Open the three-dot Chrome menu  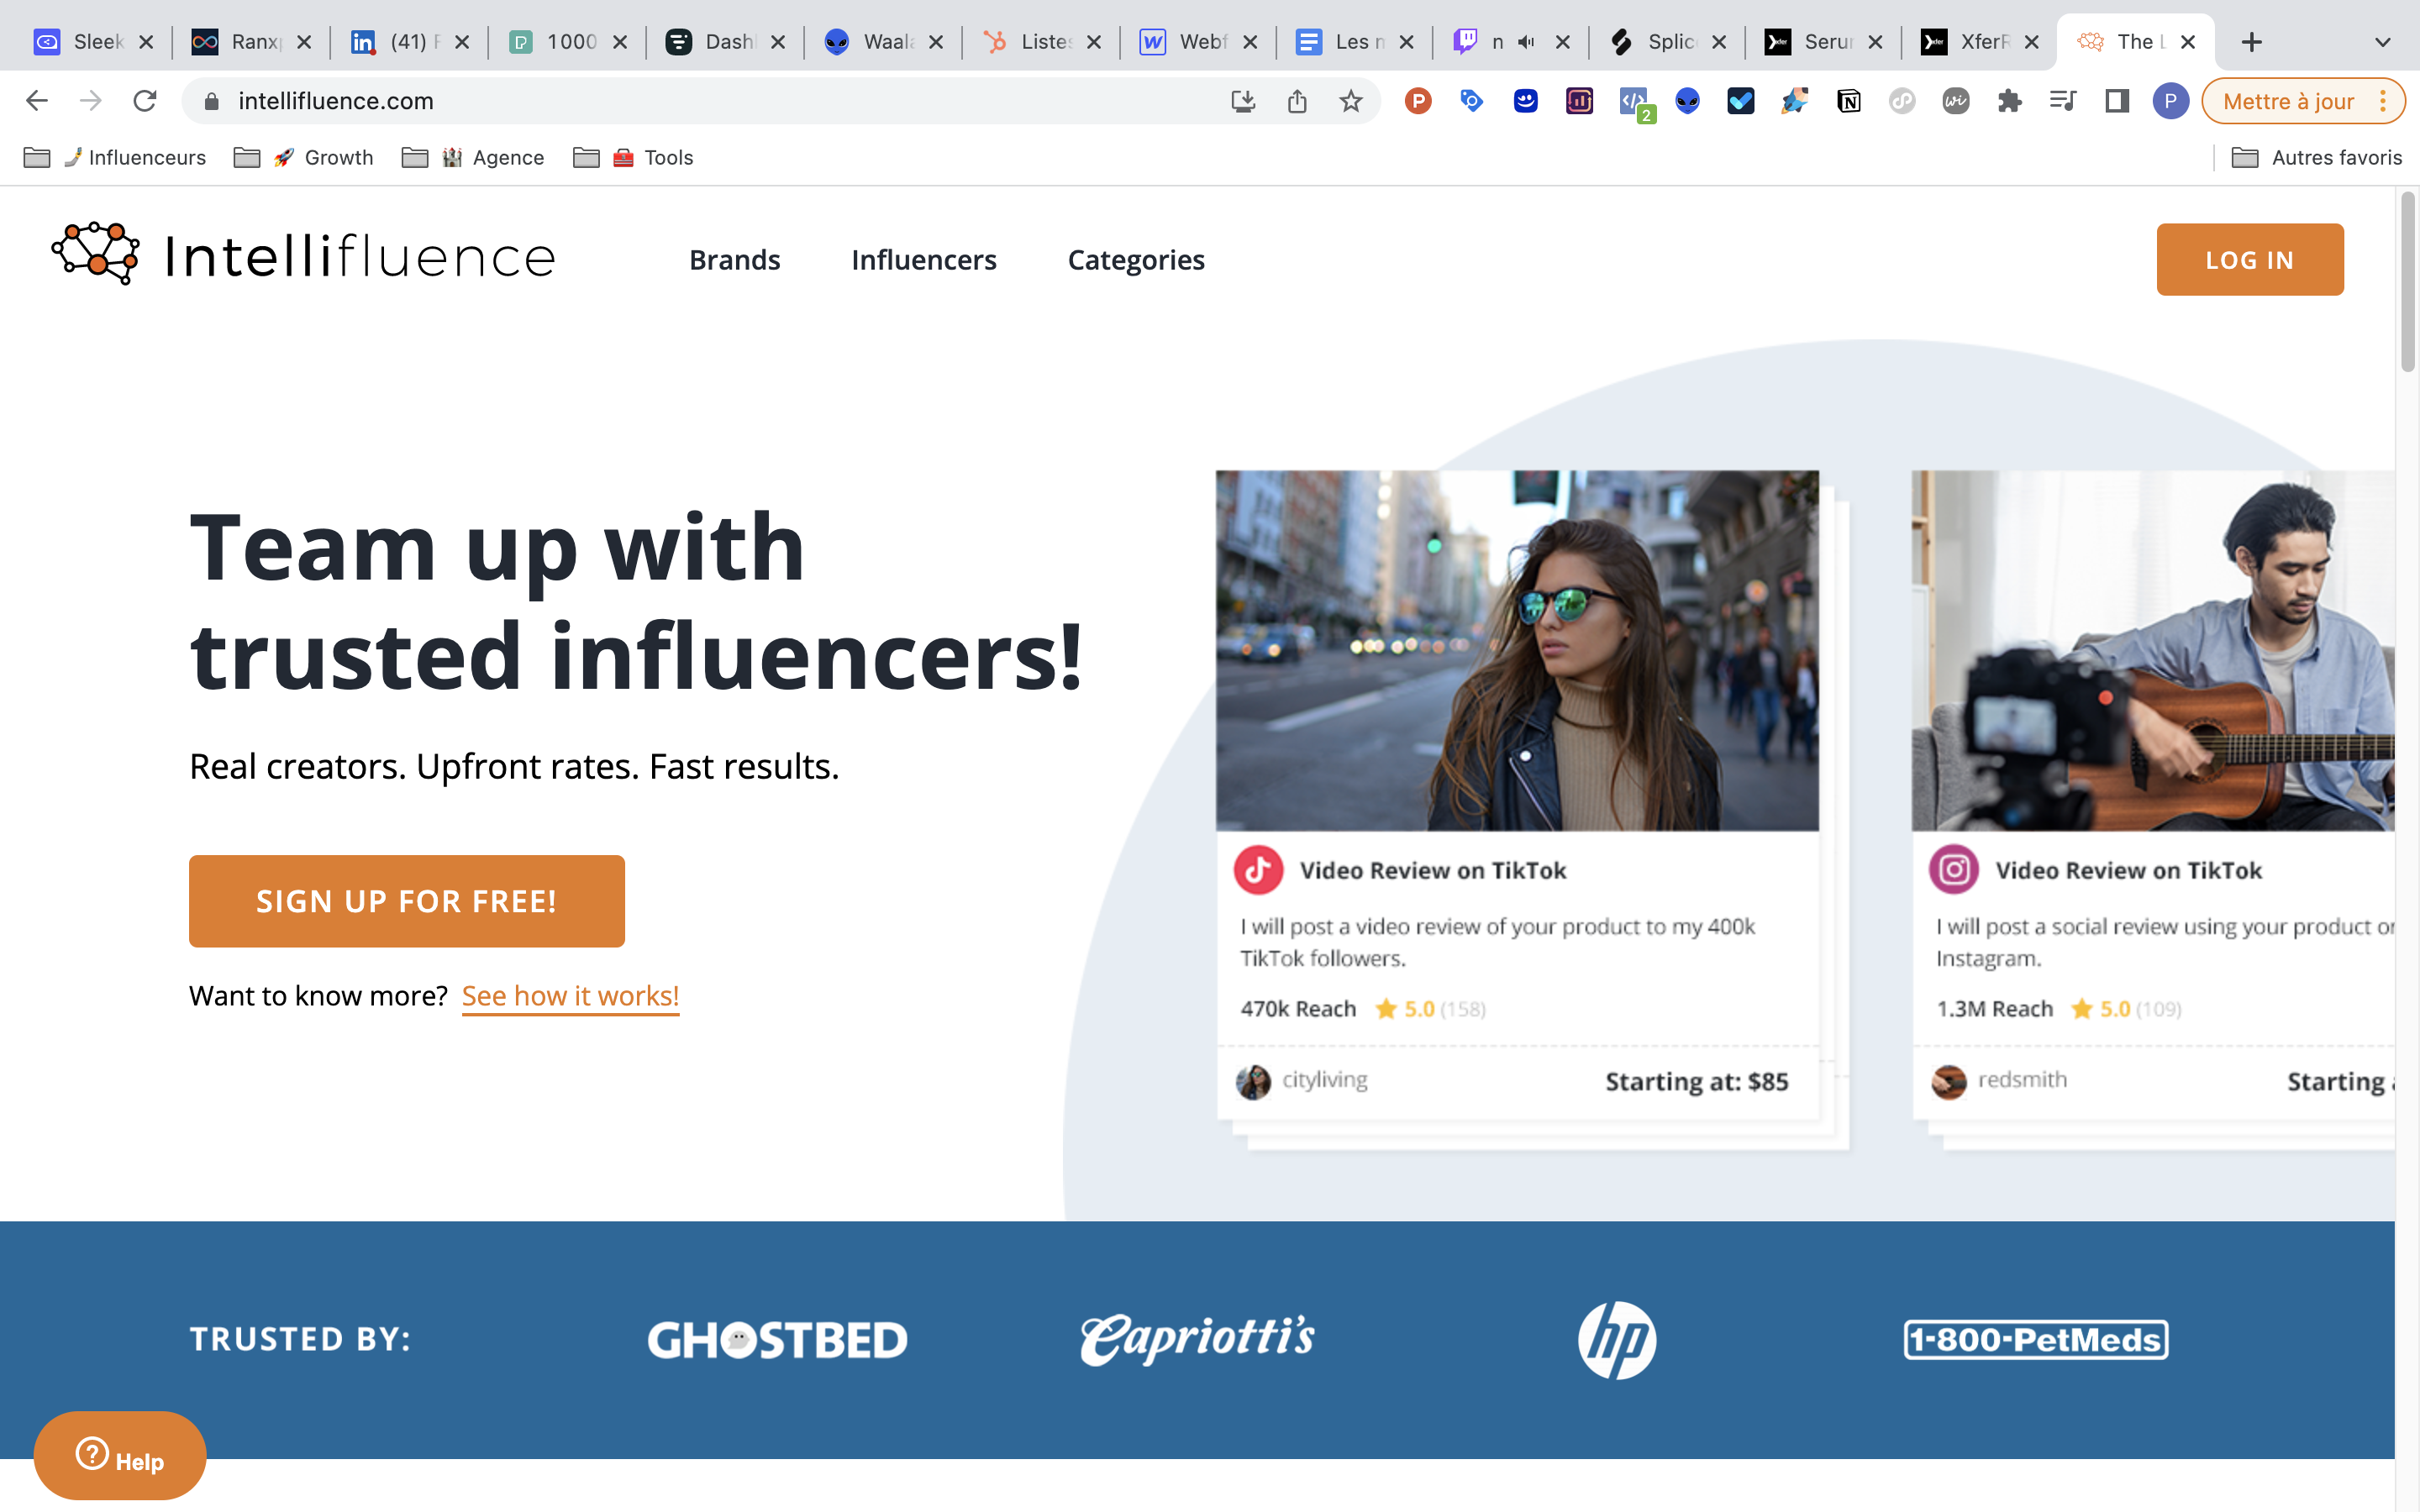(x=2383, y=101)
